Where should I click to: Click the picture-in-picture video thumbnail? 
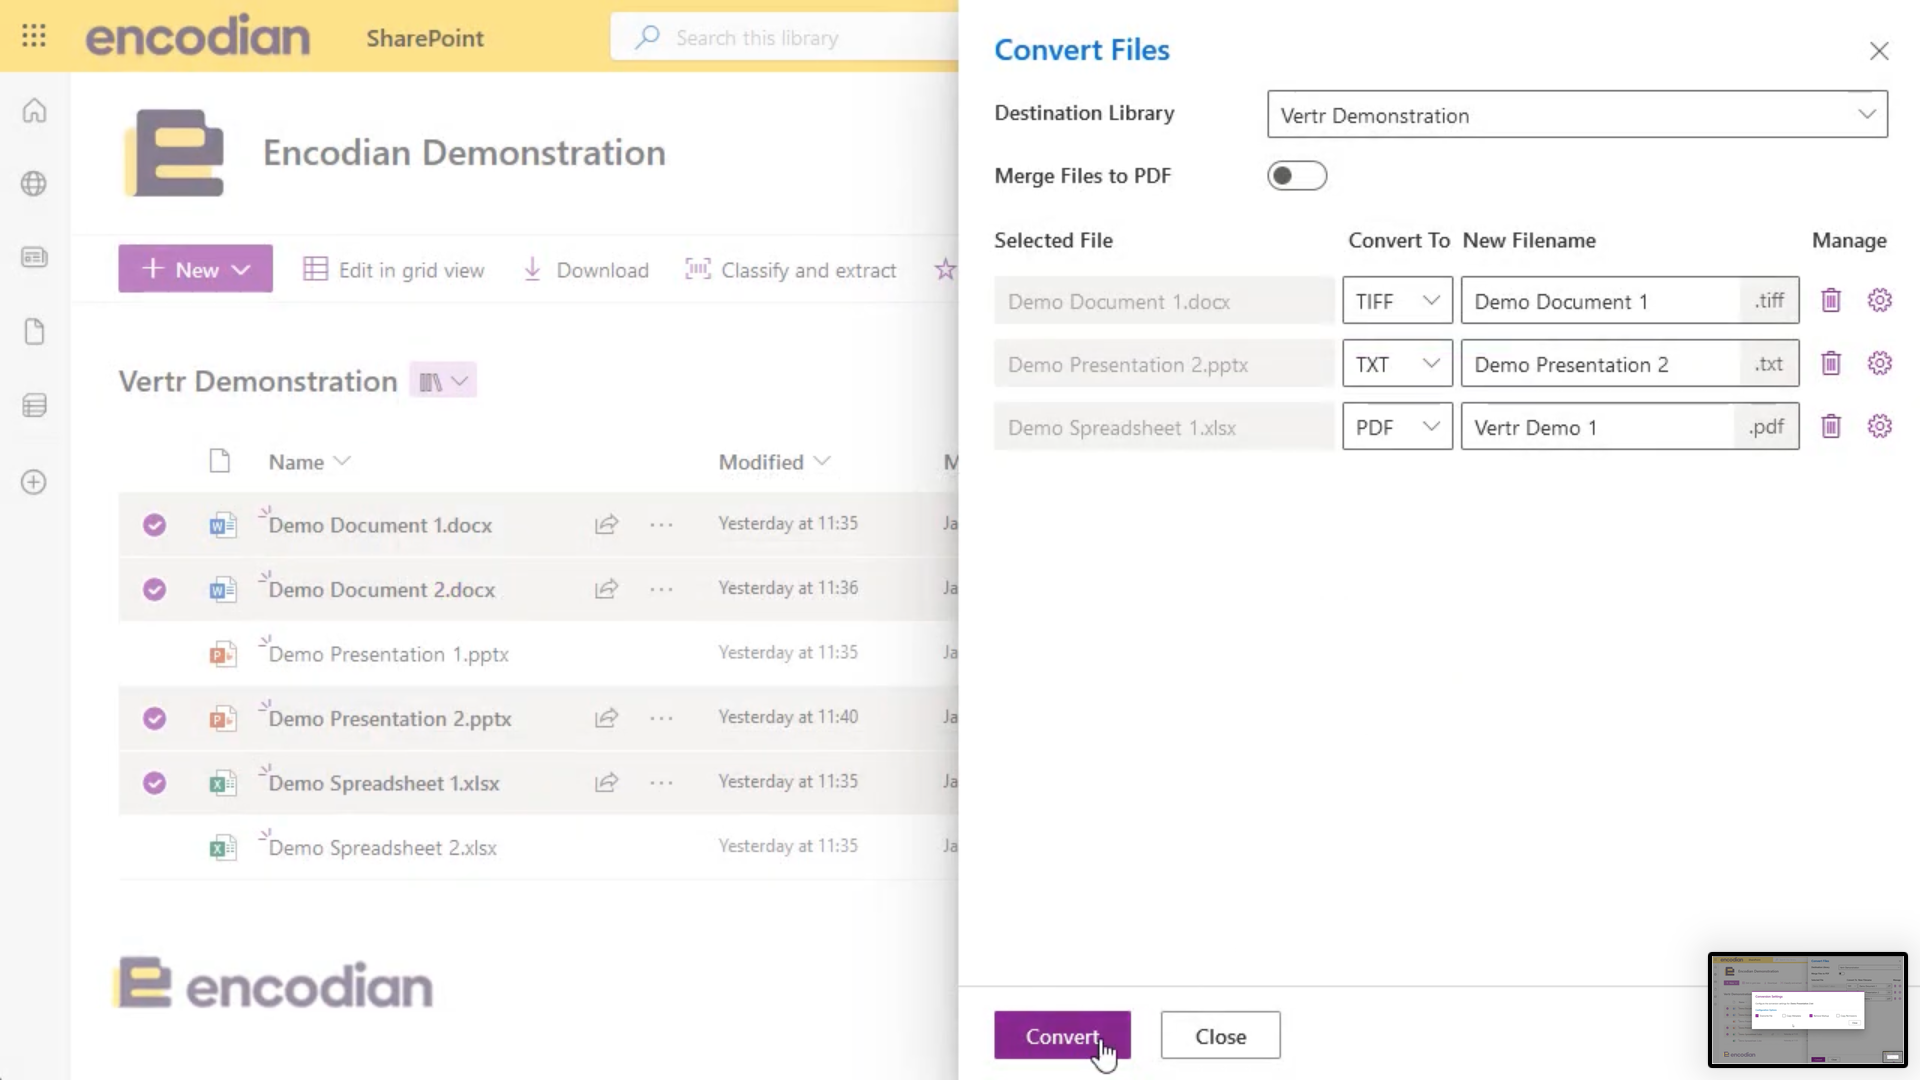pyautogui.click(x=1807, y=1009)
